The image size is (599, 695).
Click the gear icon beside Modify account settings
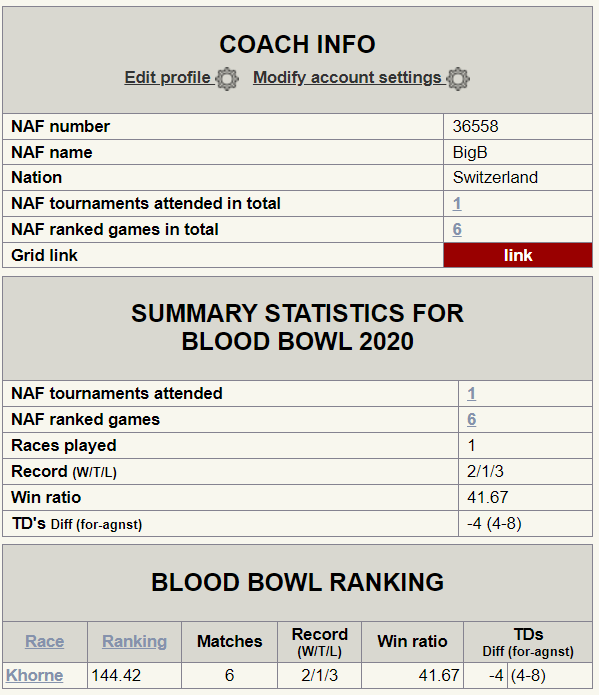[x=458, y=79]
